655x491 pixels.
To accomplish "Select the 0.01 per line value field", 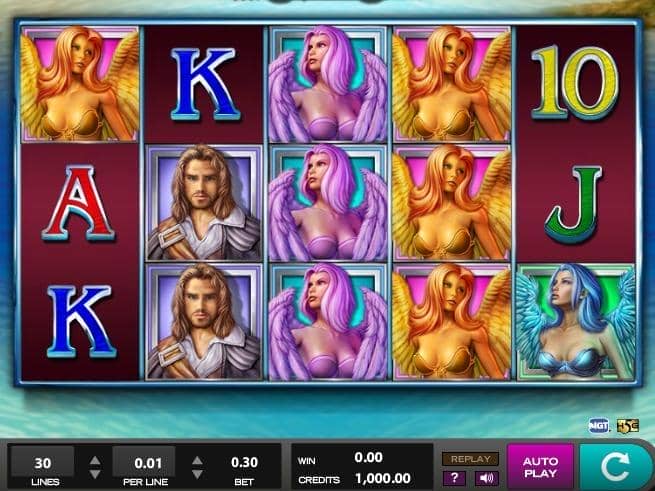I will (x=144, y=462).
